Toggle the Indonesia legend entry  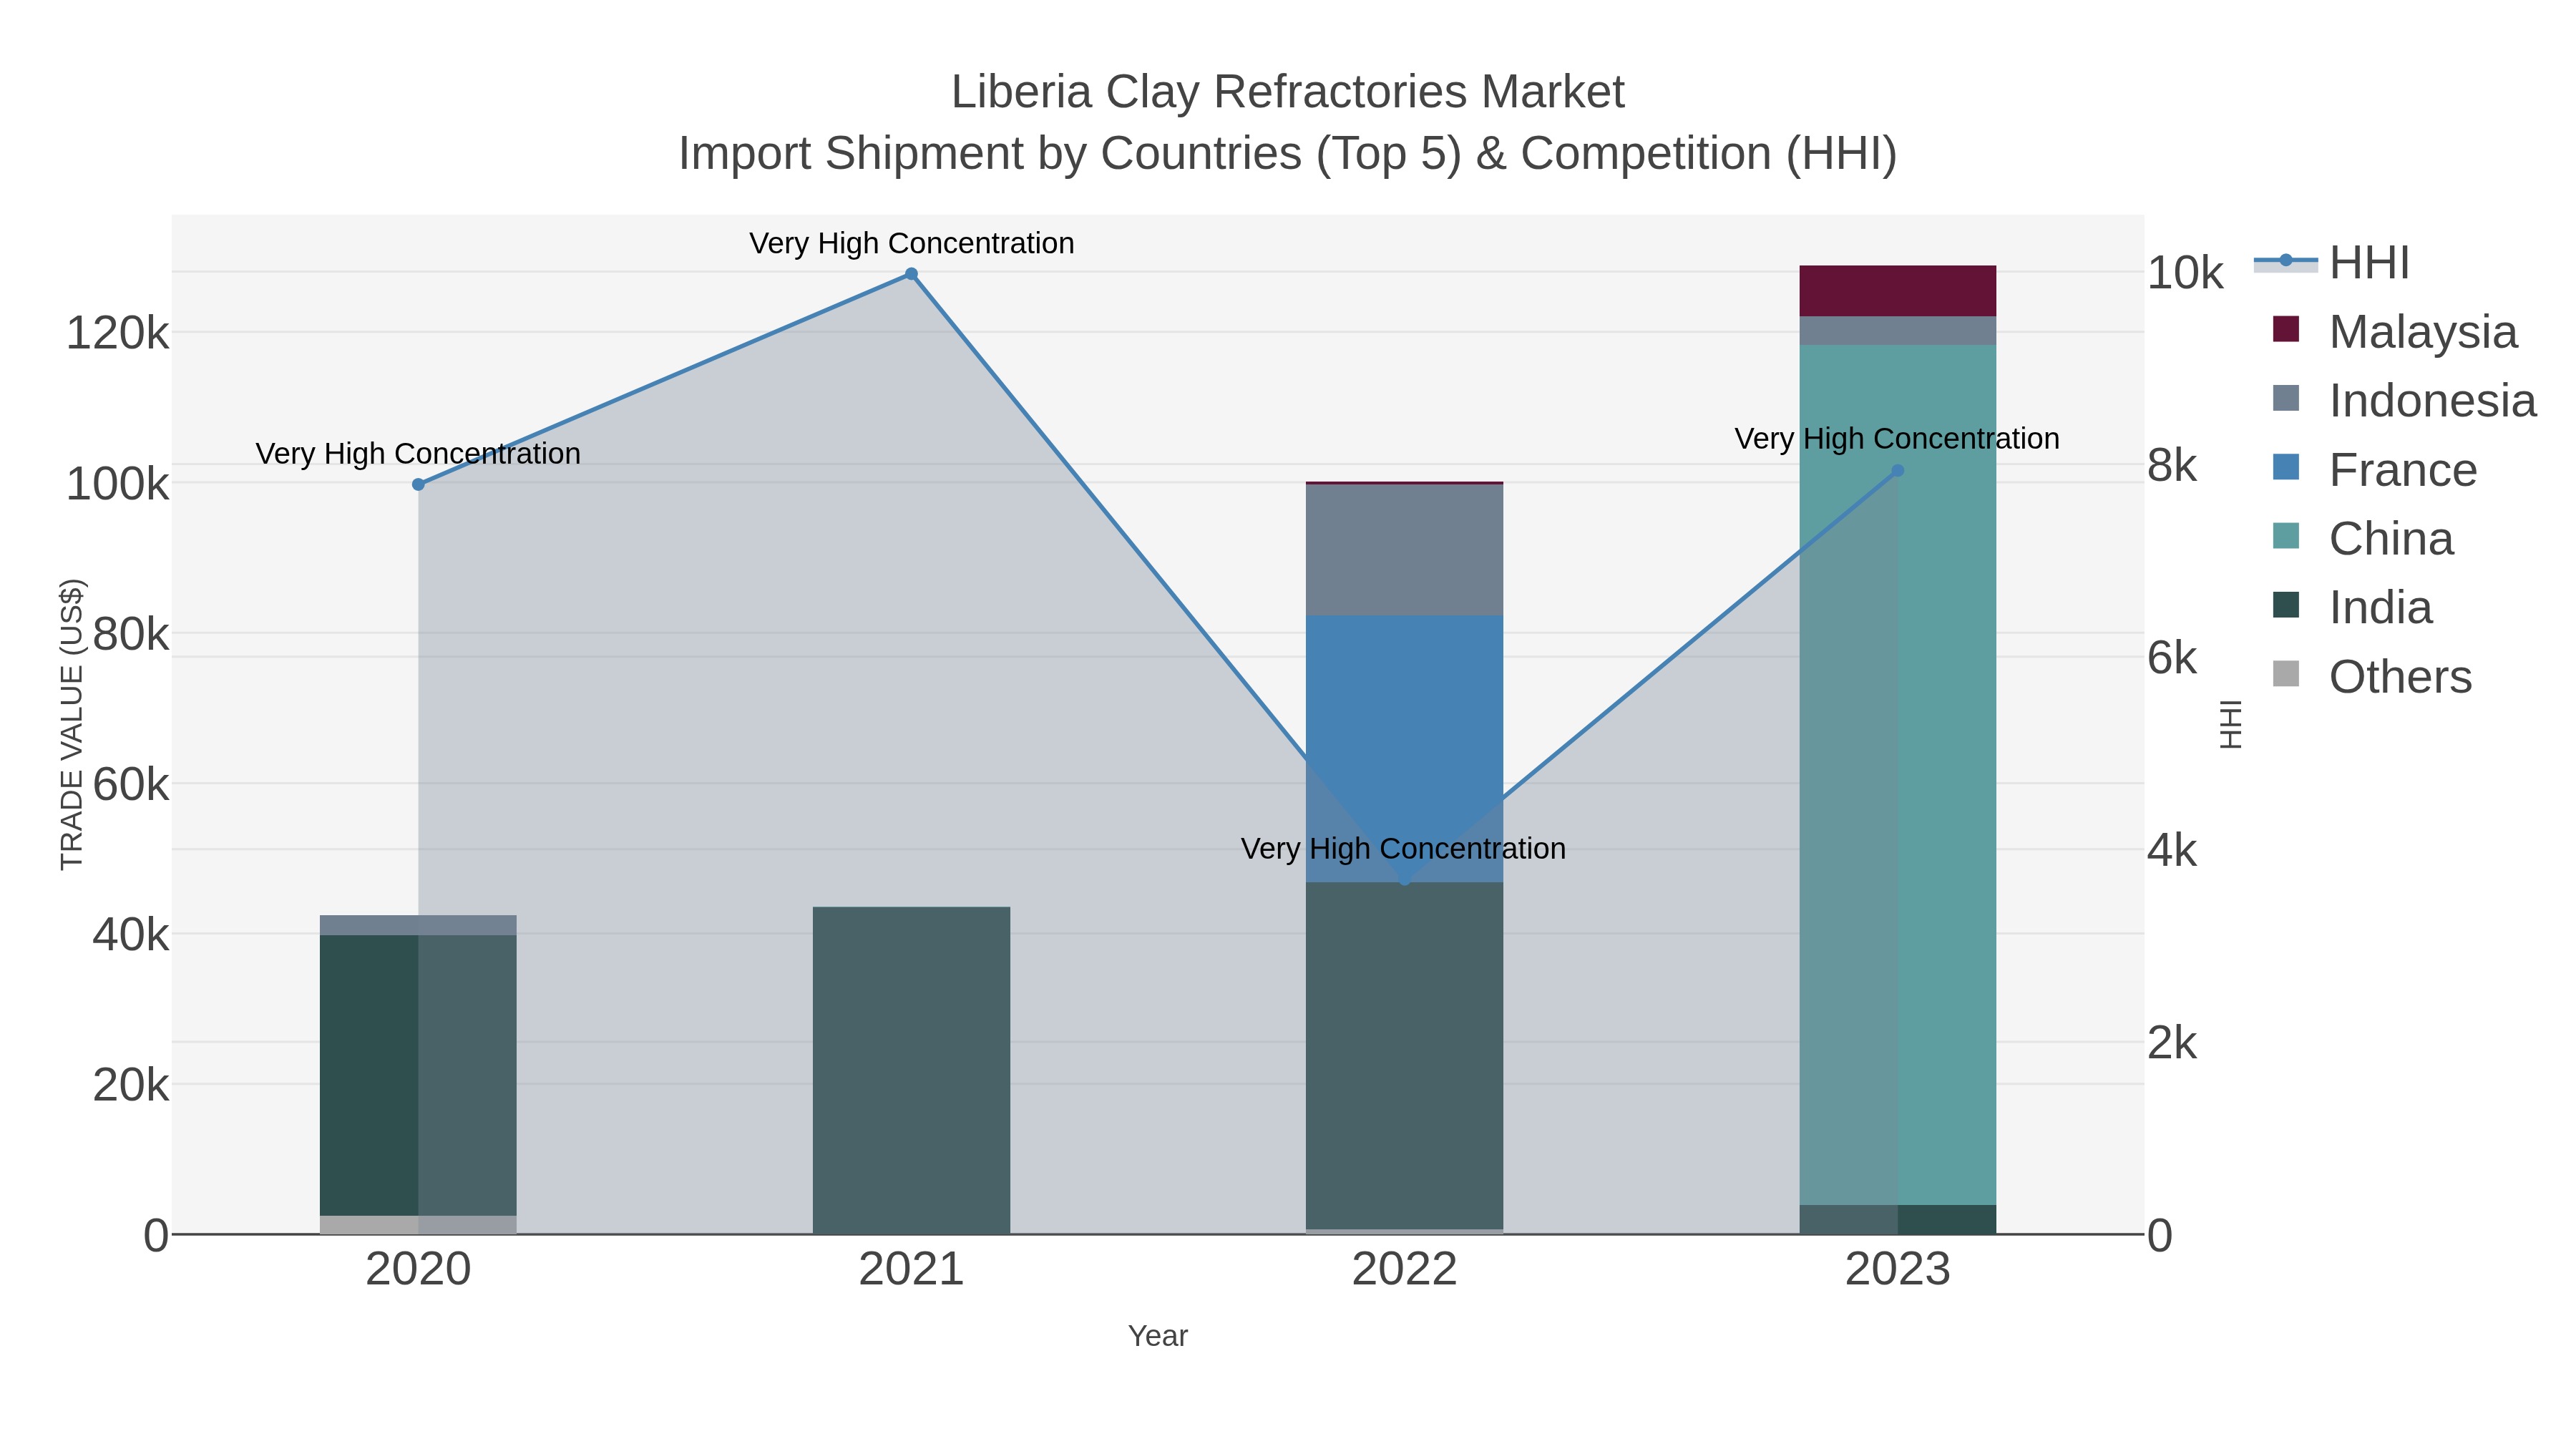pos(2404,400)
